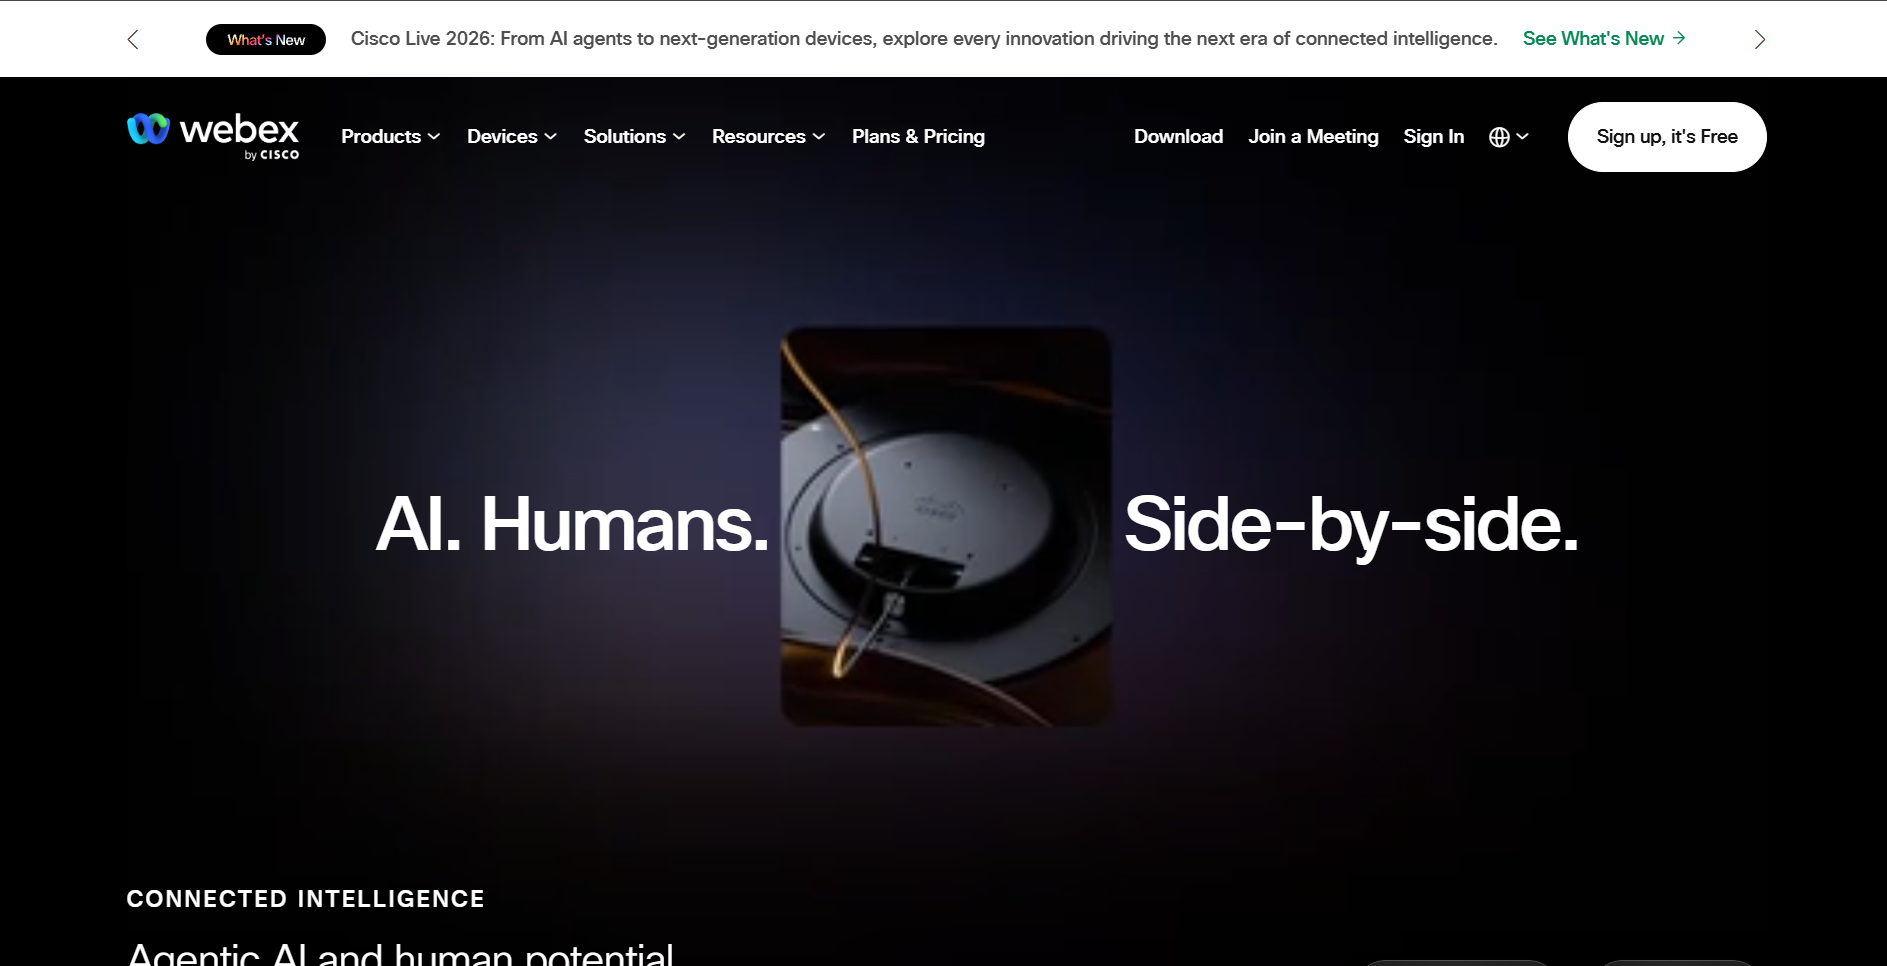
Task: Click the "Side-by-side." headline text
Action: 1351,526
